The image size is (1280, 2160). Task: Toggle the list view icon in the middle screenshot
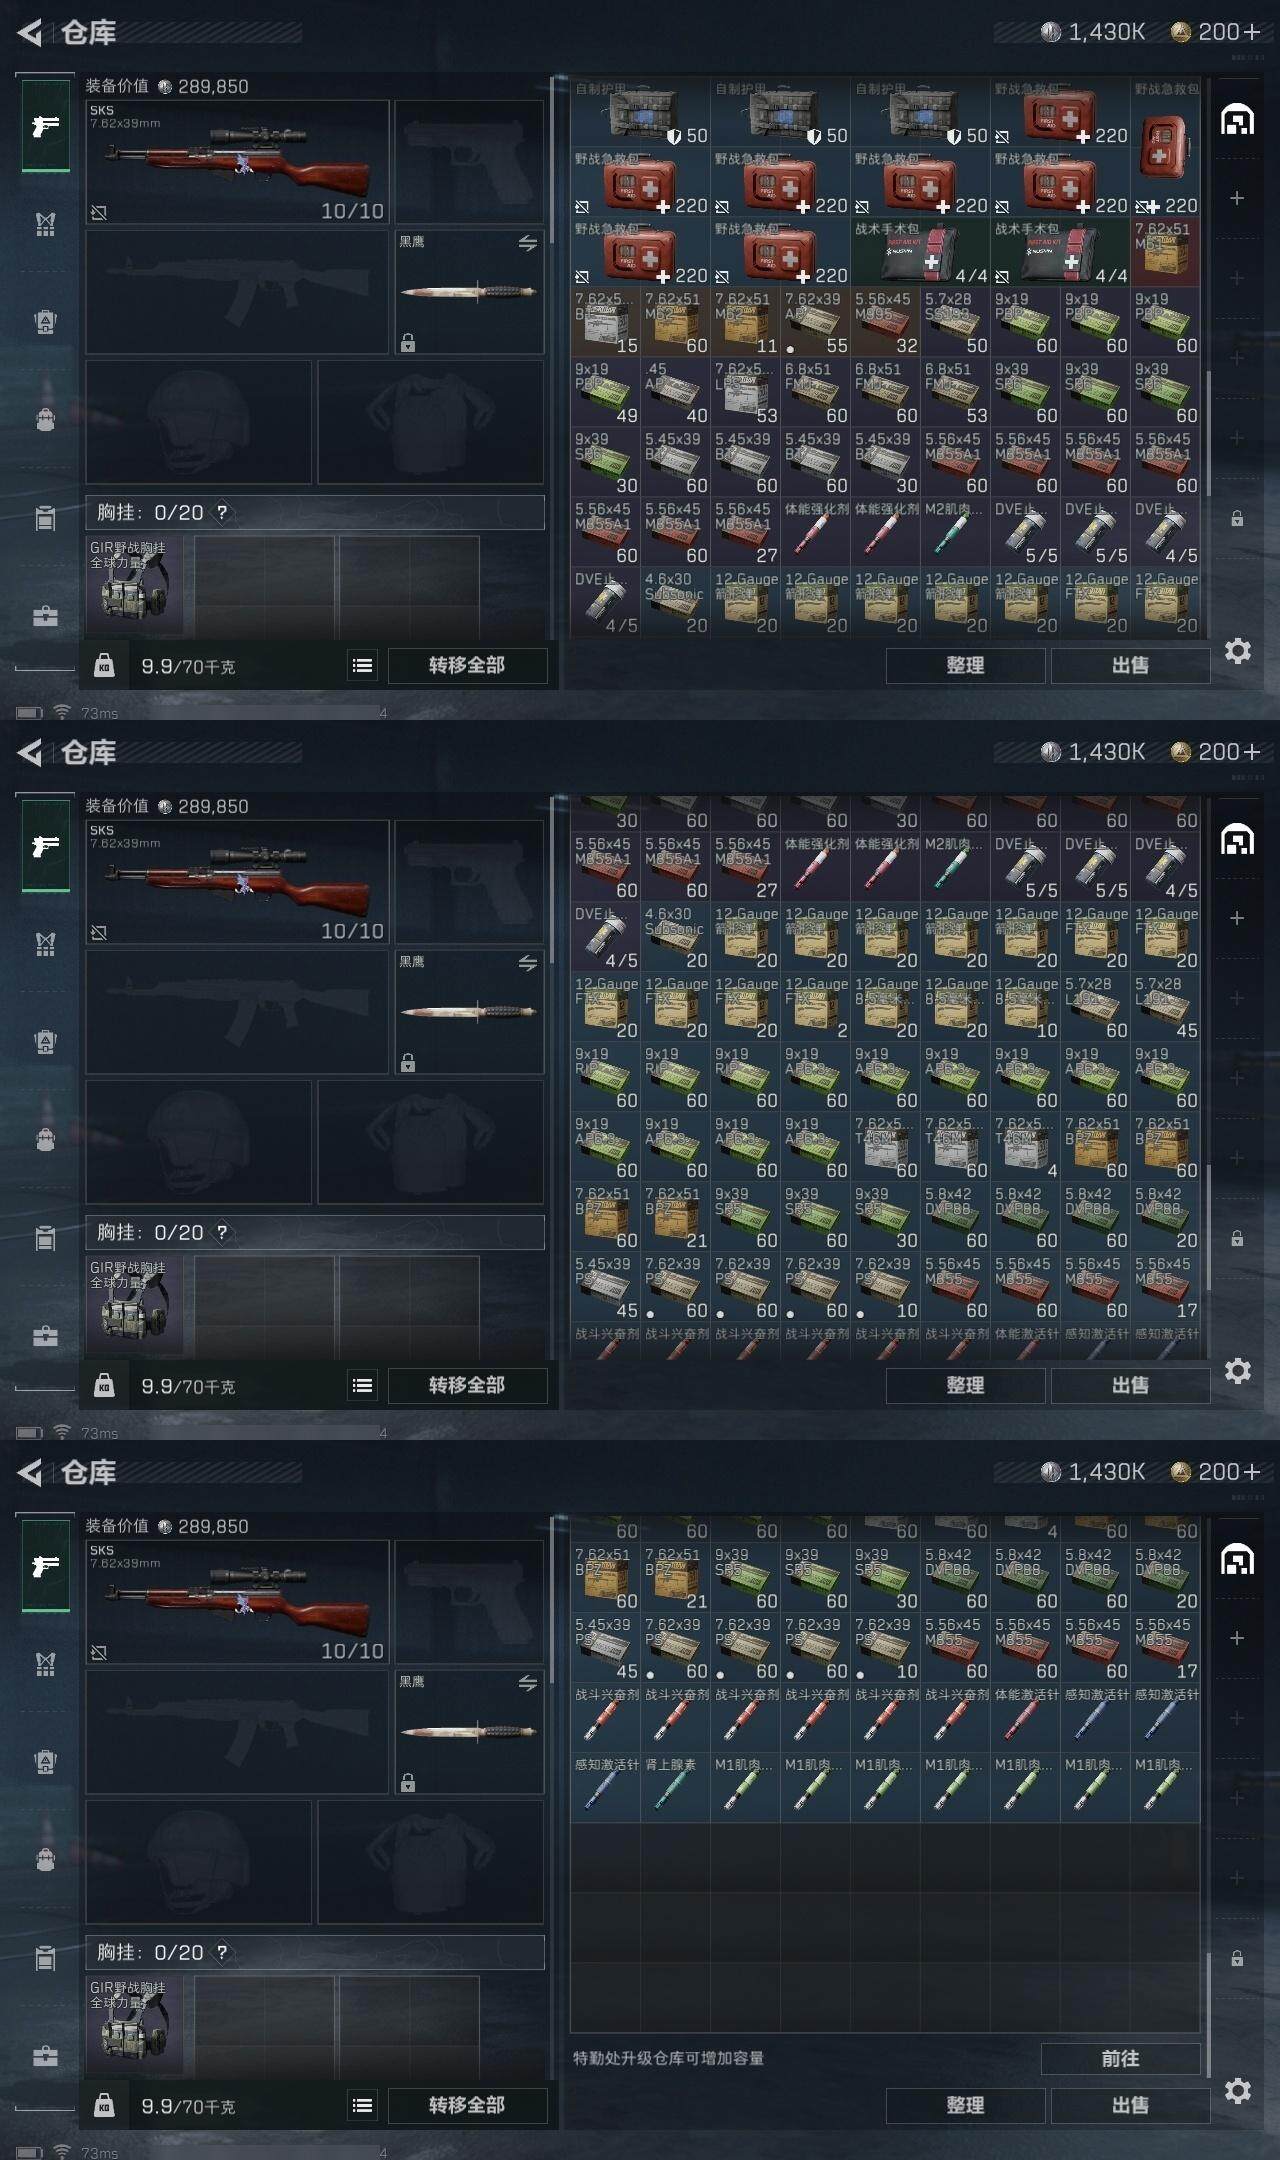(363, 1385)
